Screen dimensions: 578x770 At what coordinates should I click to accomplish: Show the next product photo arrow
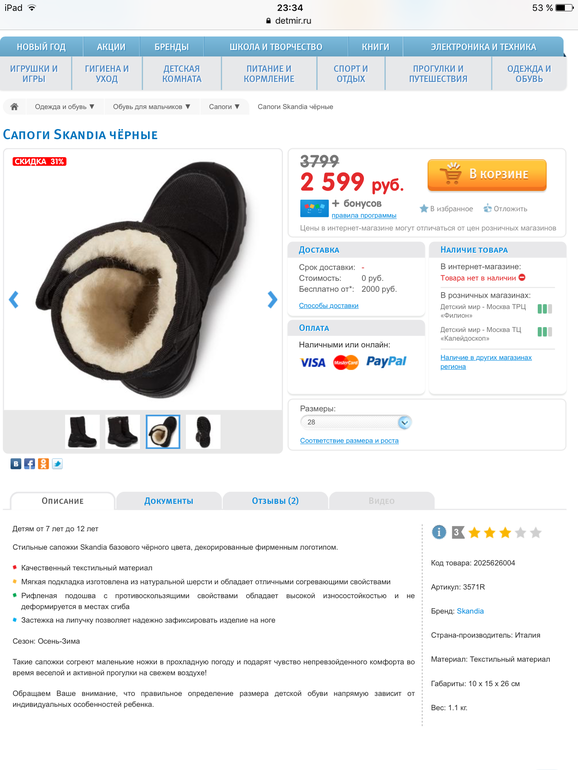[x=272, y=300]
